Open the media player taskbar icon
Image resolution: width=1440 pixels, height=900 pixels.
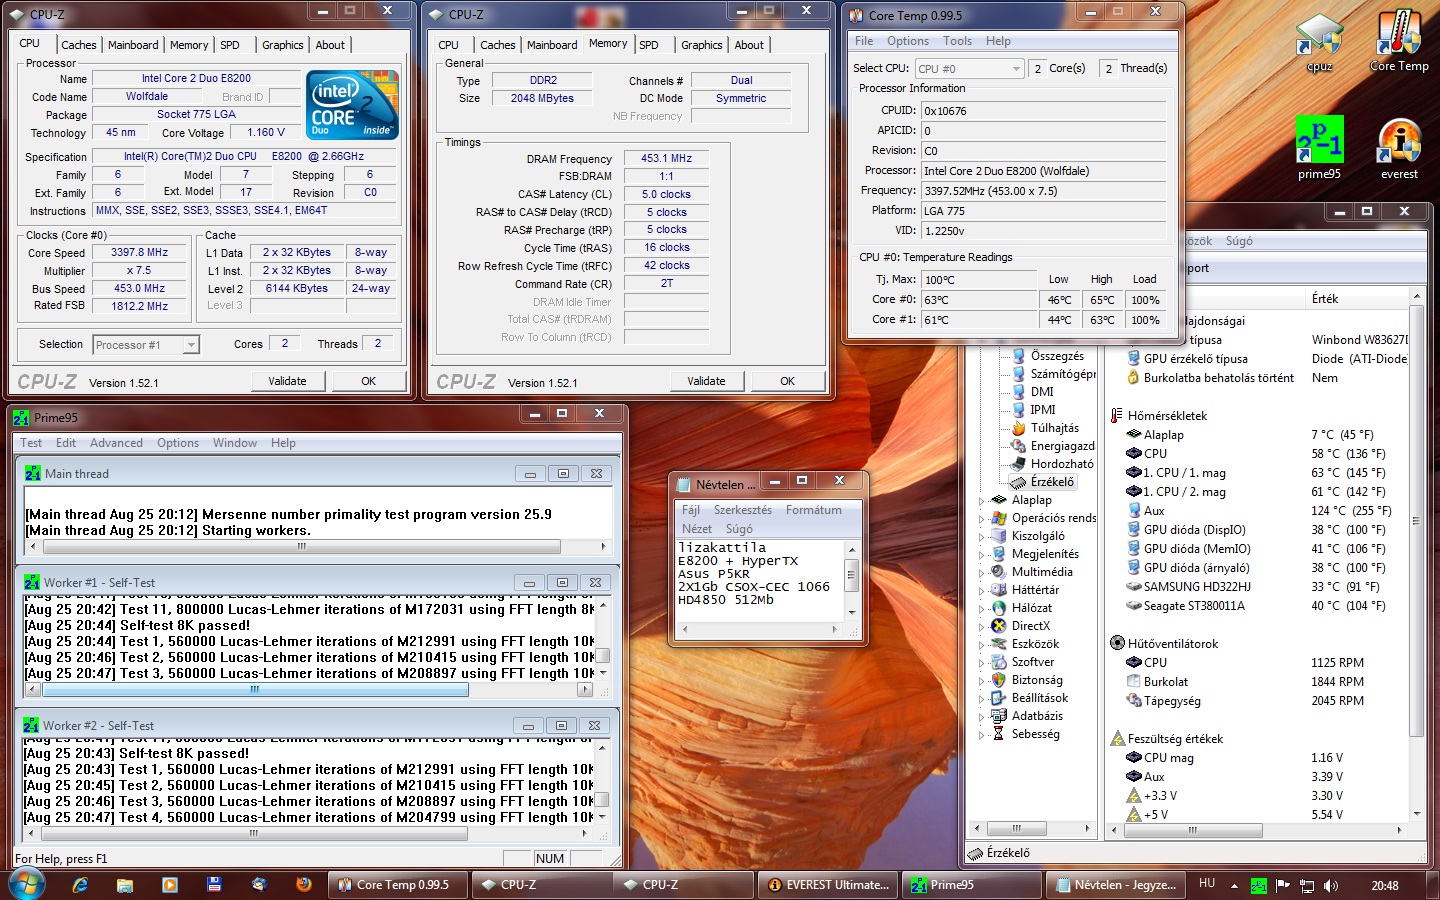(170, 885)
